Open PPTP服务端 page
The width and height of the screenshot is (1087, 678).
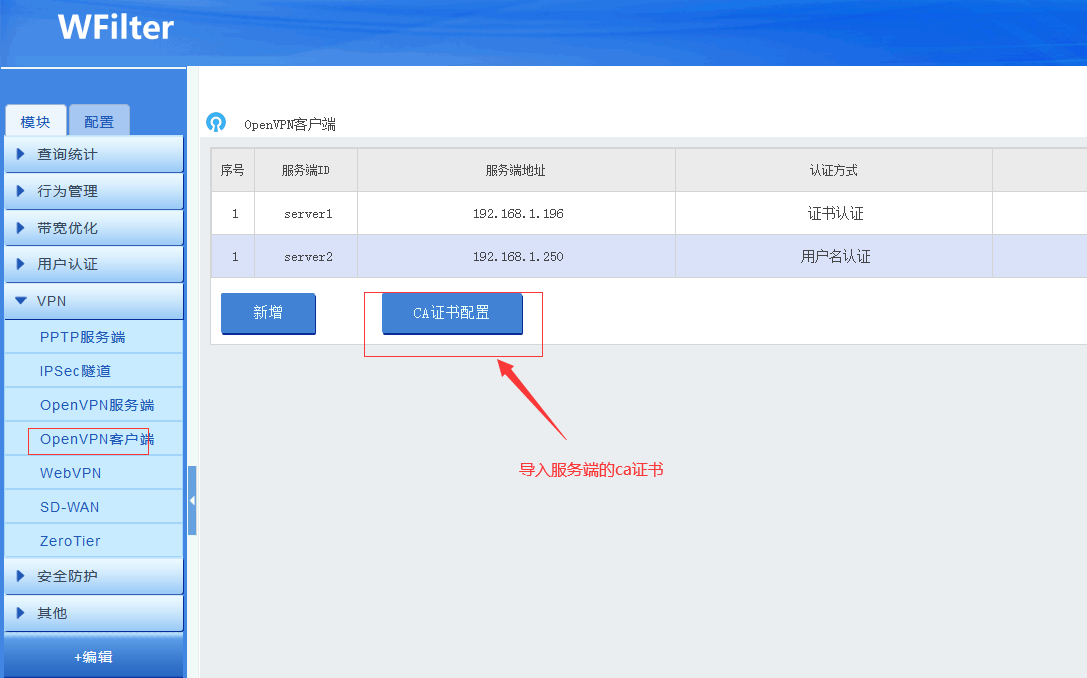click(83, 337)
